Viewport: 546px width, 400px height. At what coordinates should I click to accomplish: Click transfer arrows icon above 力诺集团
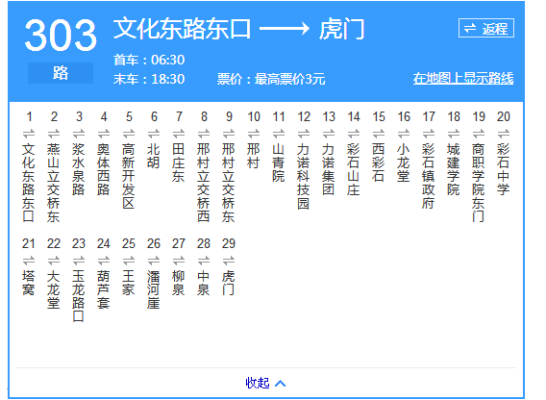click(x=329, y=133)
